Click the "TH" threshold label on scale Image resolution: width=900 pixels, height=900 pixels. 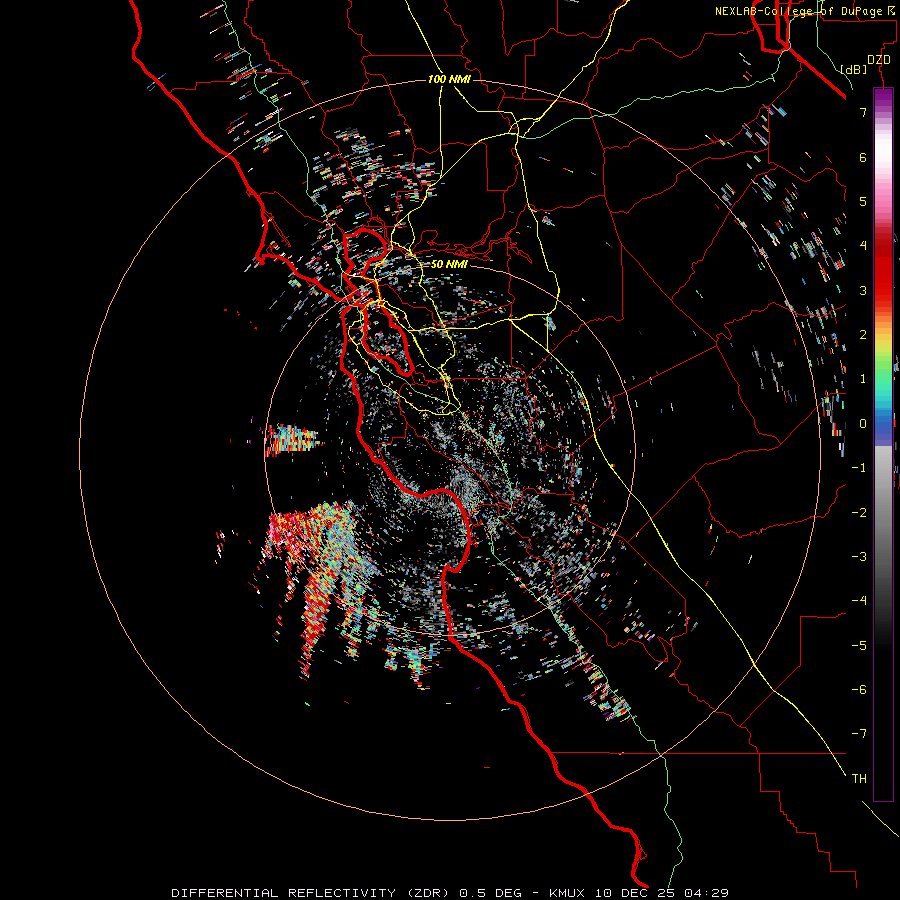click(x=859, y=779)
